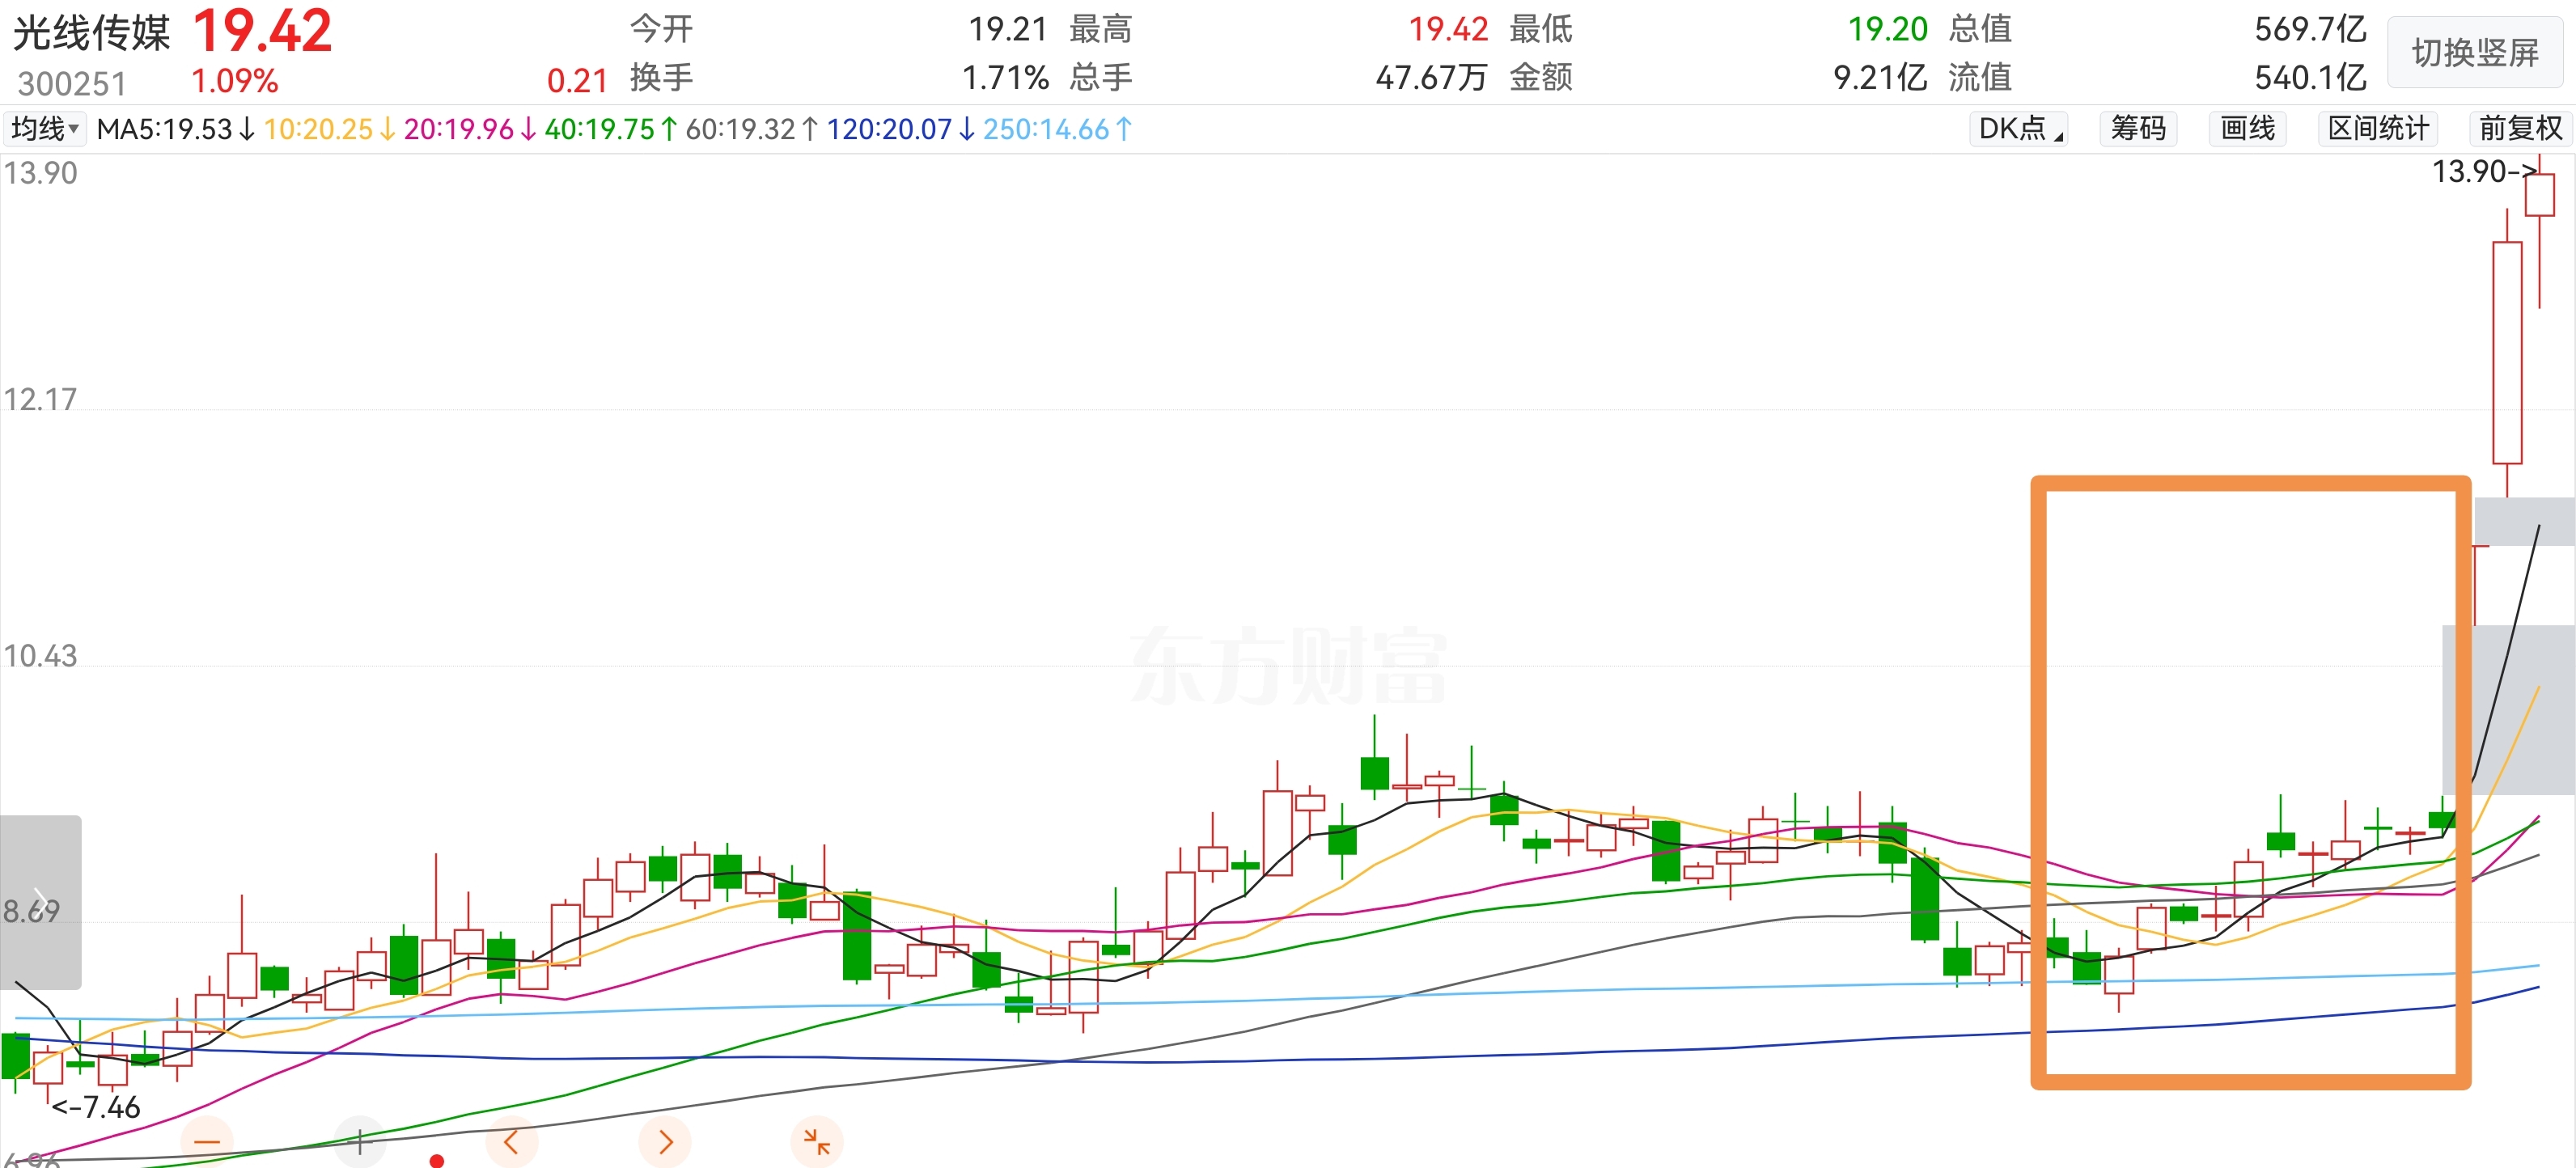The height and width of the screenshot is (1168, 2576).
Task: Select the 前复权 adjustment option
Action: pos(2520,129)
